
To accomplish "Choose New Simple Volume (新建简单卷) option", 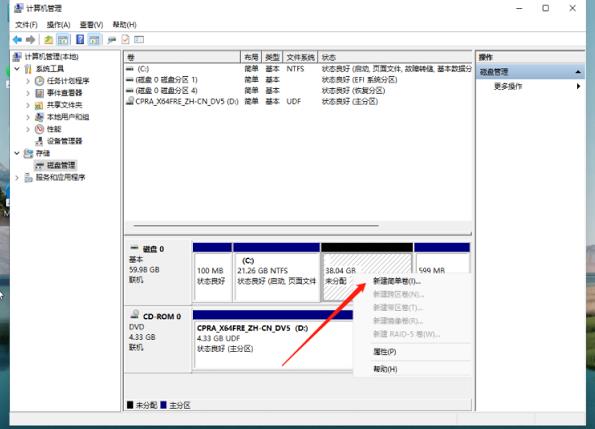I will (x=397, y=281).
